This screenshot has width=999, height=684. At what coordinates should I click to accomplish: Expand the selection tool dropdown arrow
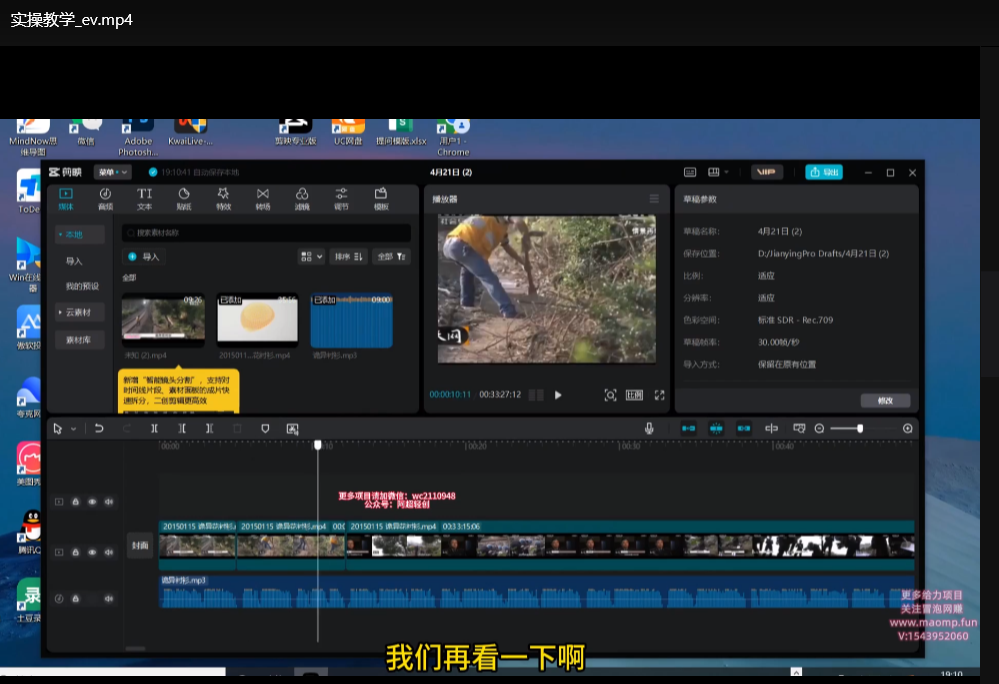pos(73,429)
